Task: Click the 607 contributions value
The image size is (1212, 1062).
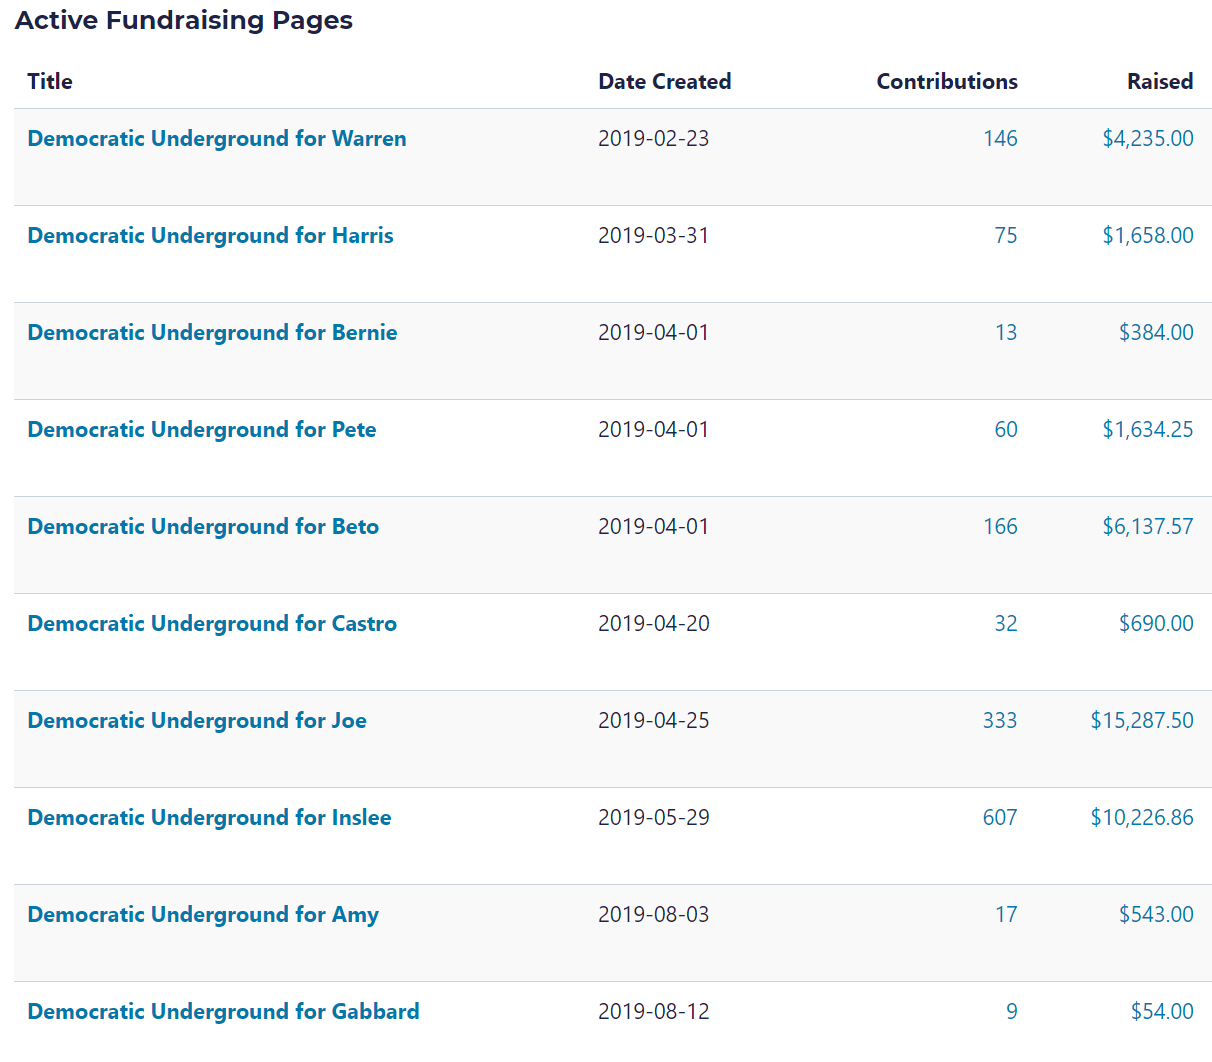Action: point(999,818)
